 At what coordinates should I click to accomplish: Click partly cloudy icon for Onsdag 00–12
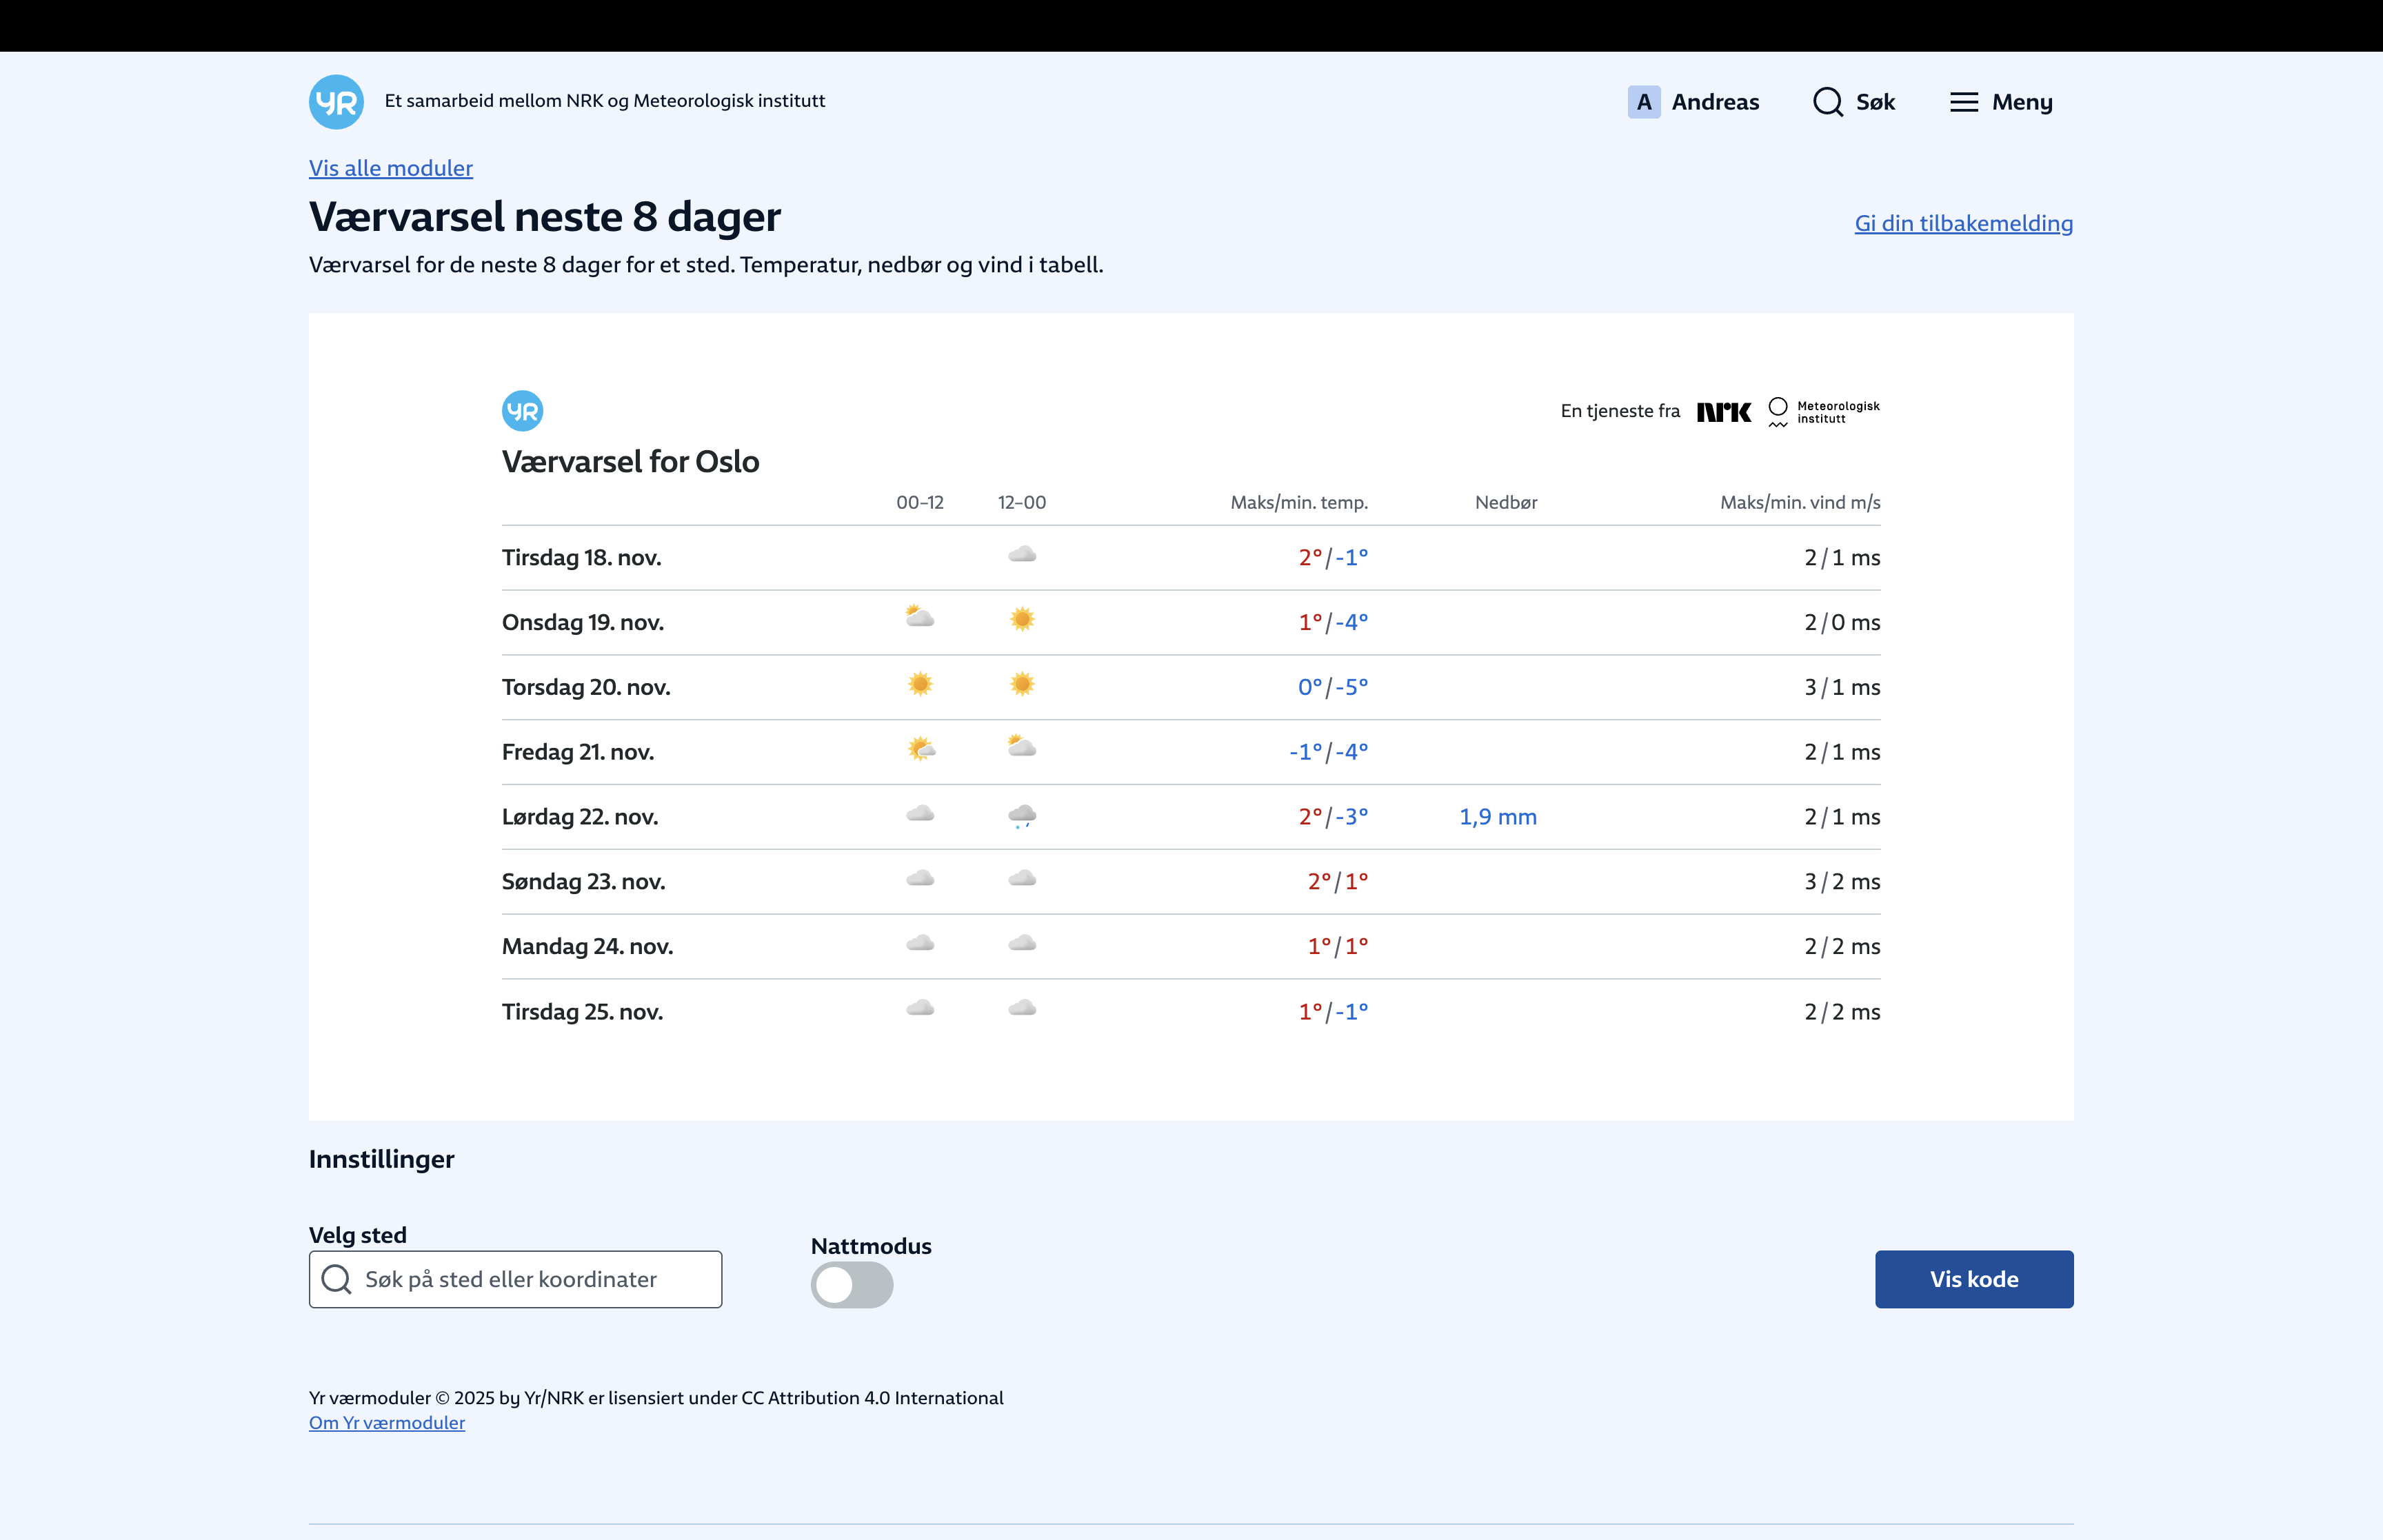(919, 617)
